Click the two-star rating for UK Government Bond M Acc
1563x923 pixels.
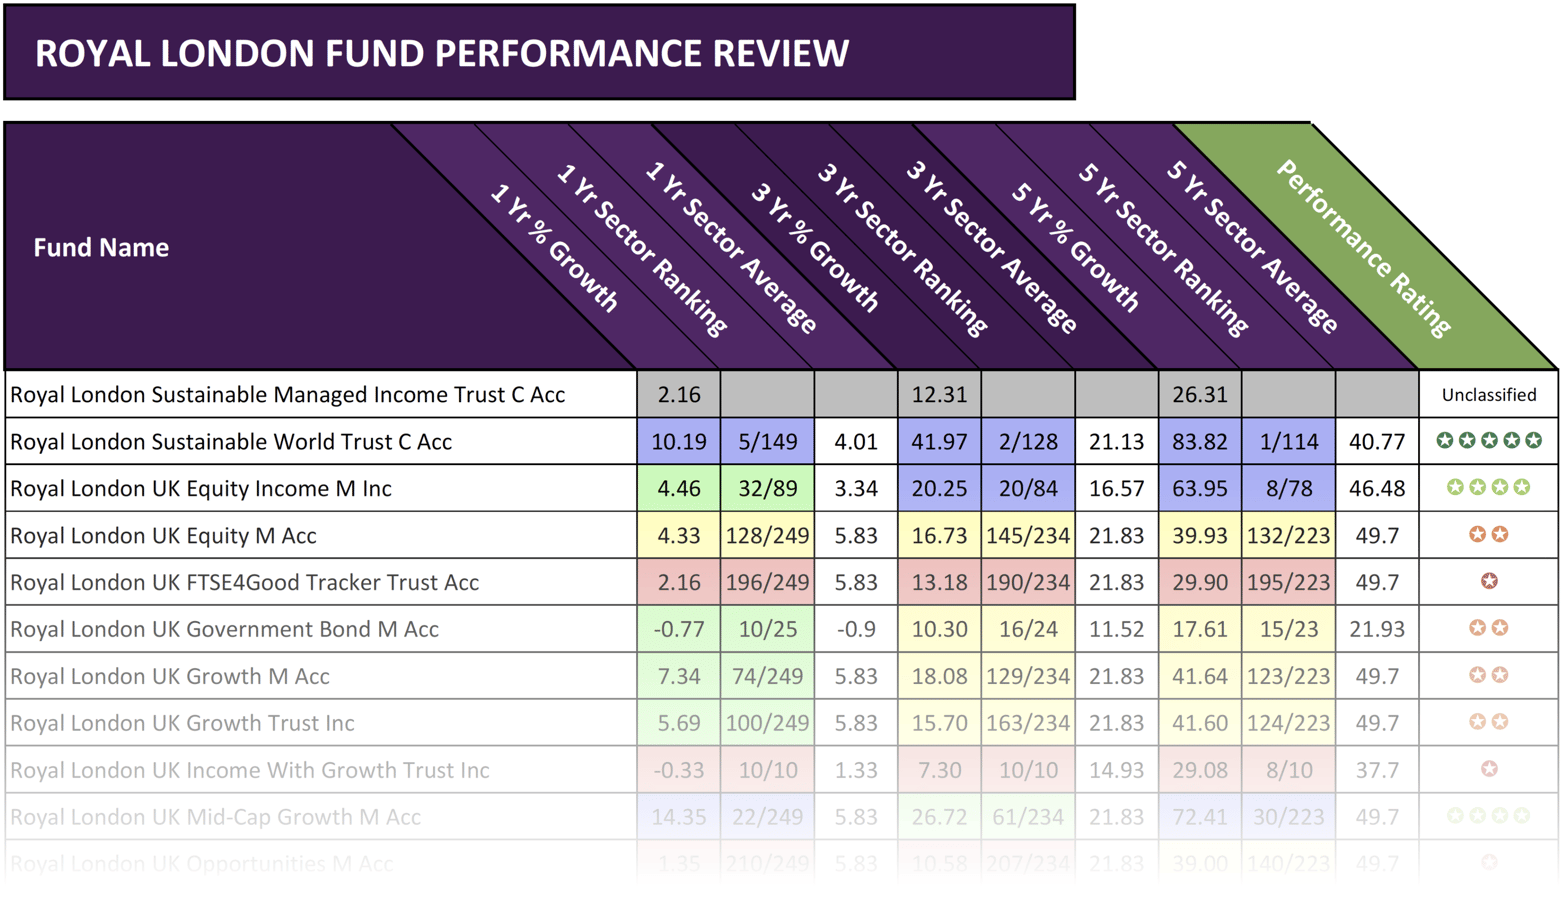tap(1489, 629)
